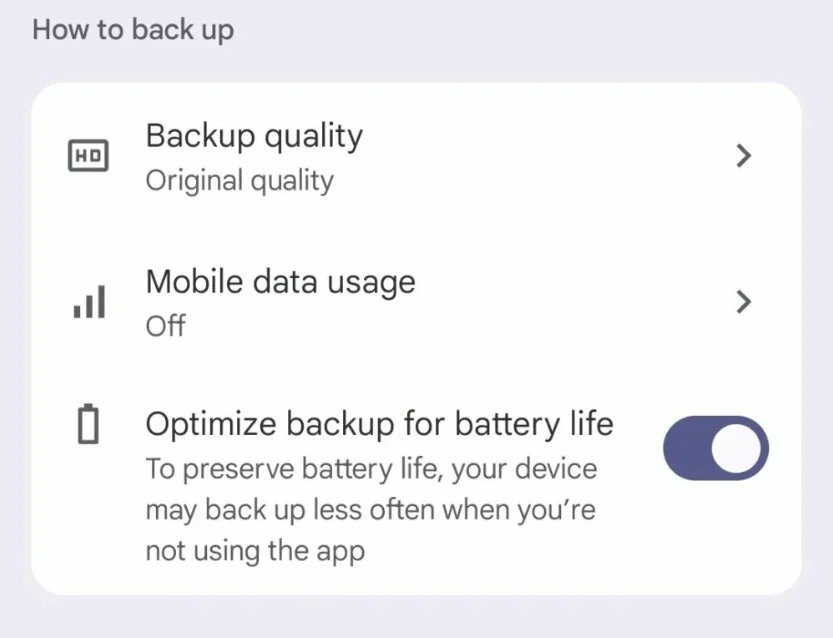
Task: Tap the 'To preserve battery life' line
Action: (x=370, y=469)
